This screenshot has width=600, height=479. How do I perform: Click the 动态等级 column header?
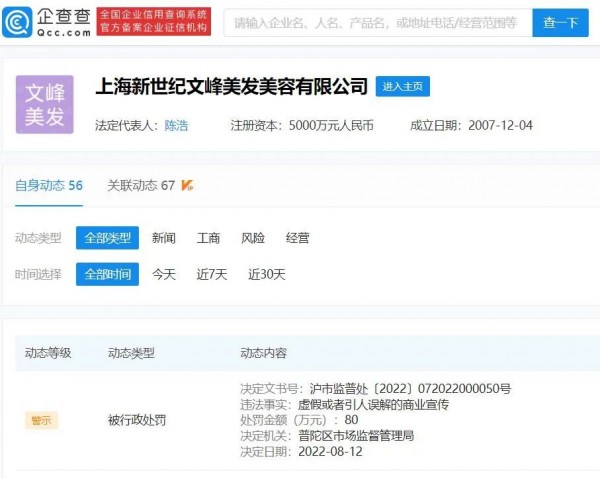tap(48, 353)
